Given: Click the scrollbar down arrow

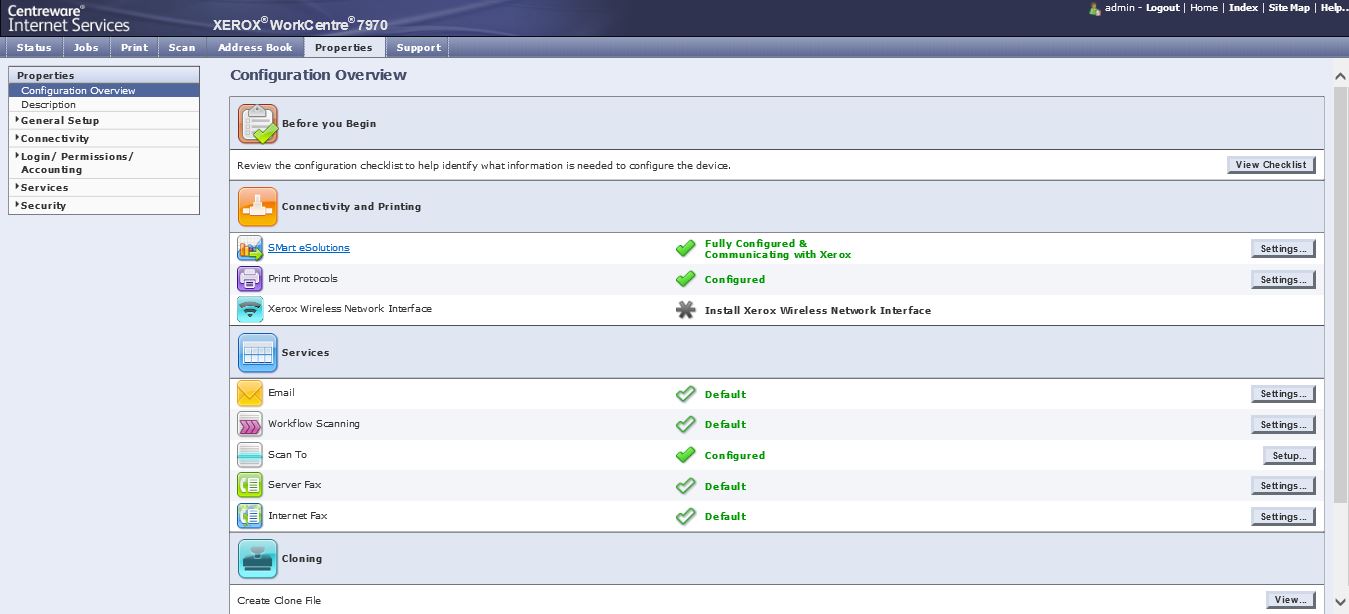Looking at the screenshot, I should [1340, 603].
